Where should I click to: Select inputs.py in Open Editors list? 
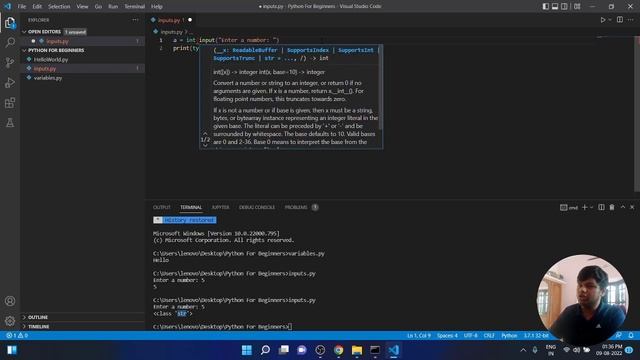57,41
